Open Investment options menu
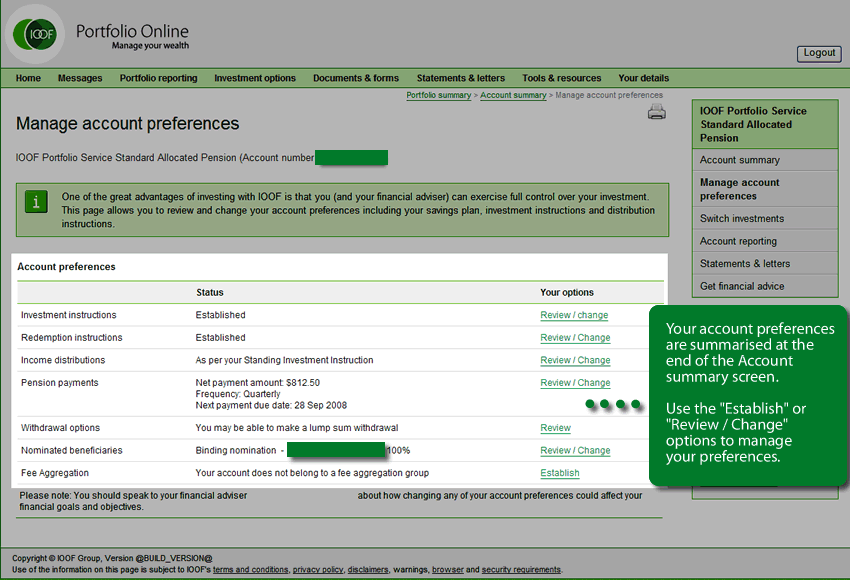 tap(255, 78)
